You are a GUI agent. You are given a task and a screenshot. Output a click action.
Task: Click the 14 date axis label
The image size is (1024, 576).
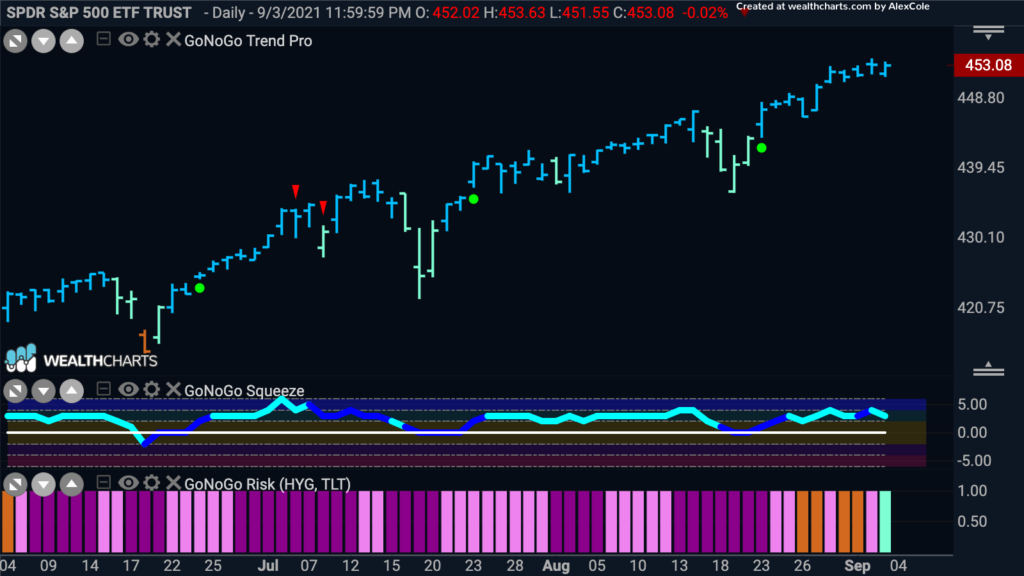(90, 566)
